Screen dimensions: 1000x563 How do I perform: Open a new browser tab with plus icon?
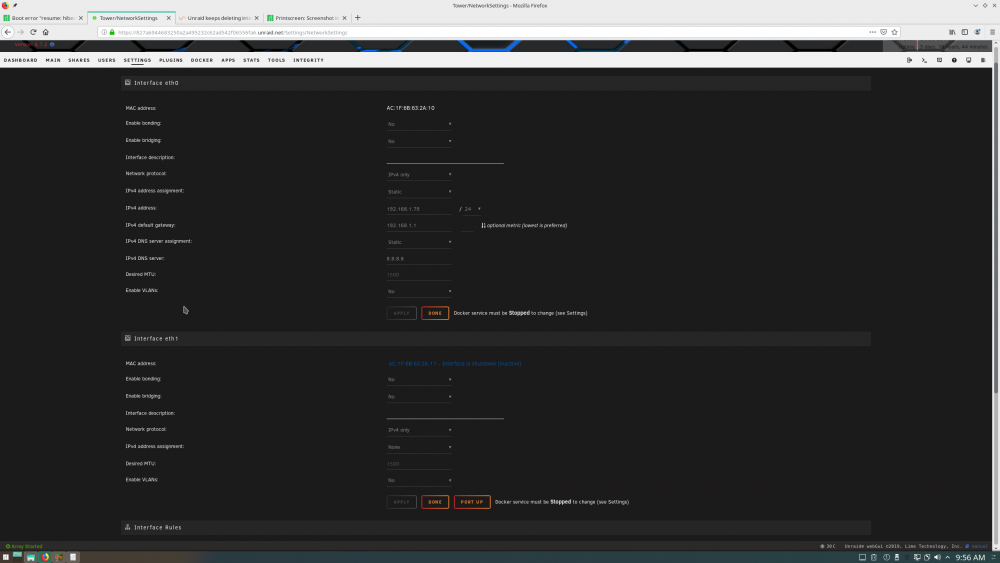click(x=358, y=18)
